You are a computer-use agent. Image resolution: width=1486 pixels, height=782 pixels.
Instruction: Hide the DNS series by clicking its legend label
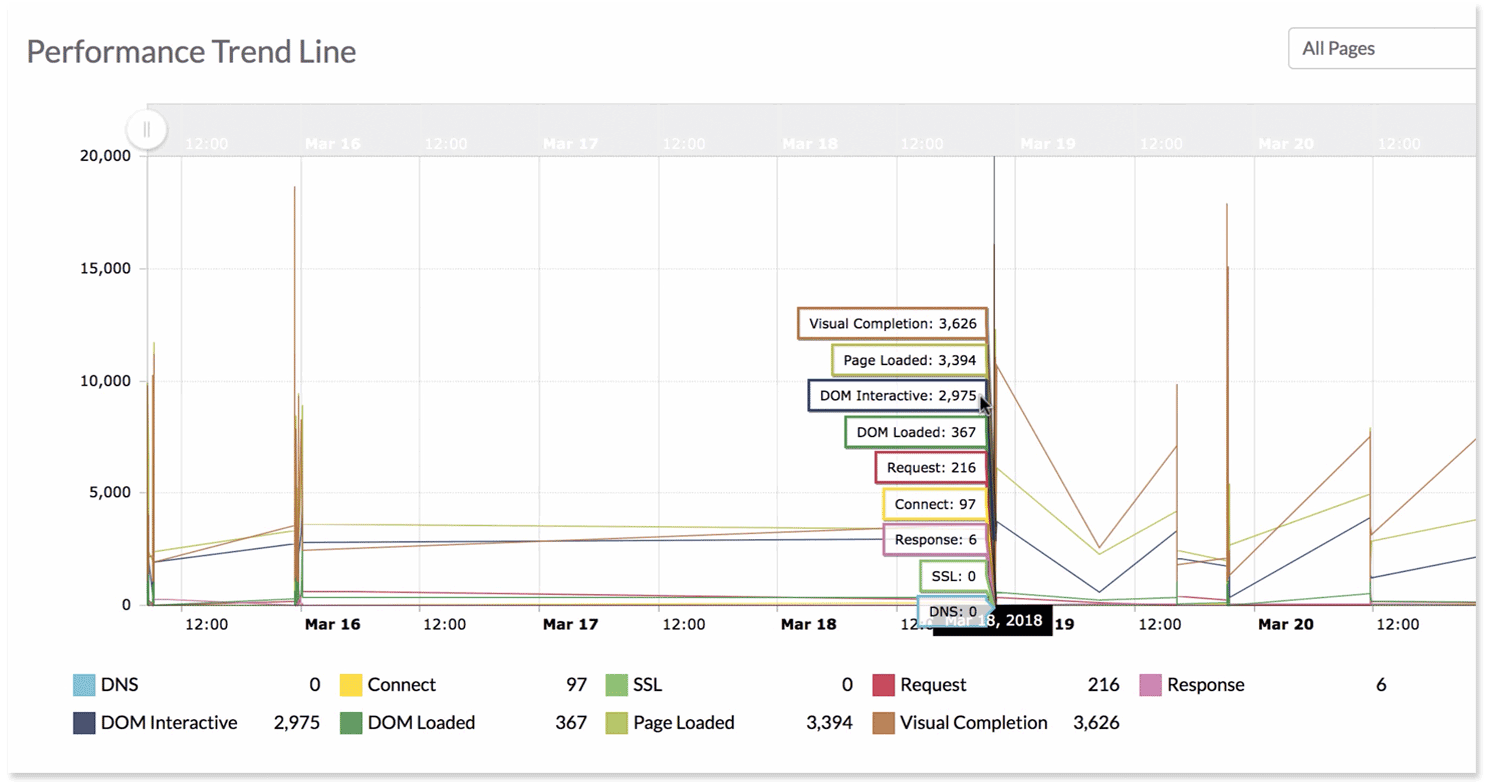pos(118,684)
